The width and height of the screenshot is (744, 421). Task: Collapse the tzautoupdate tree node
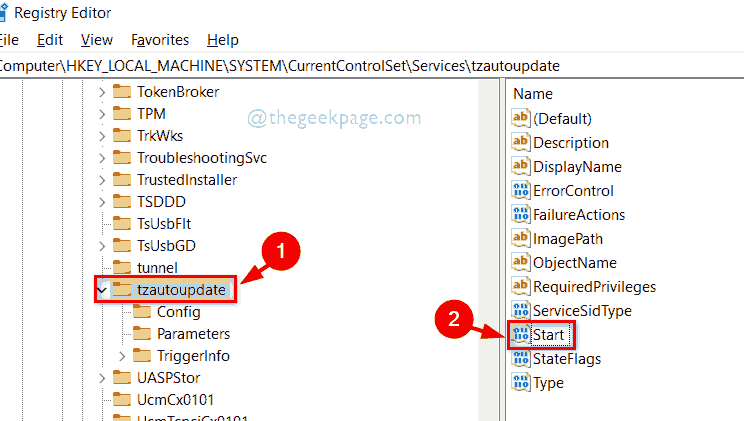(x=101, y=290)
